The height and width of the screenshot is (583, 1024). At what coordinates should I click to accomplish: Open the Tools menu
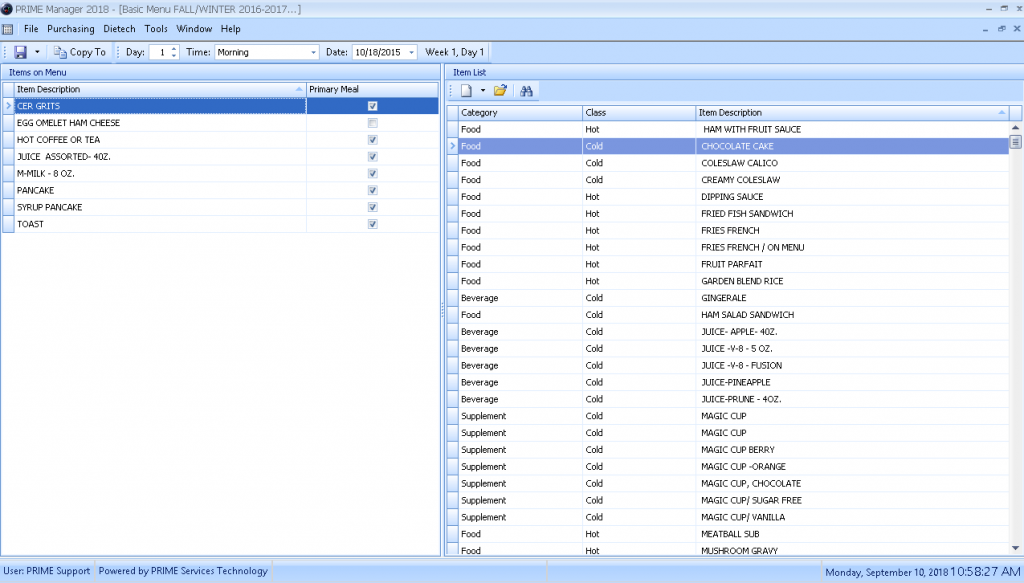click(x=155, y=28)
